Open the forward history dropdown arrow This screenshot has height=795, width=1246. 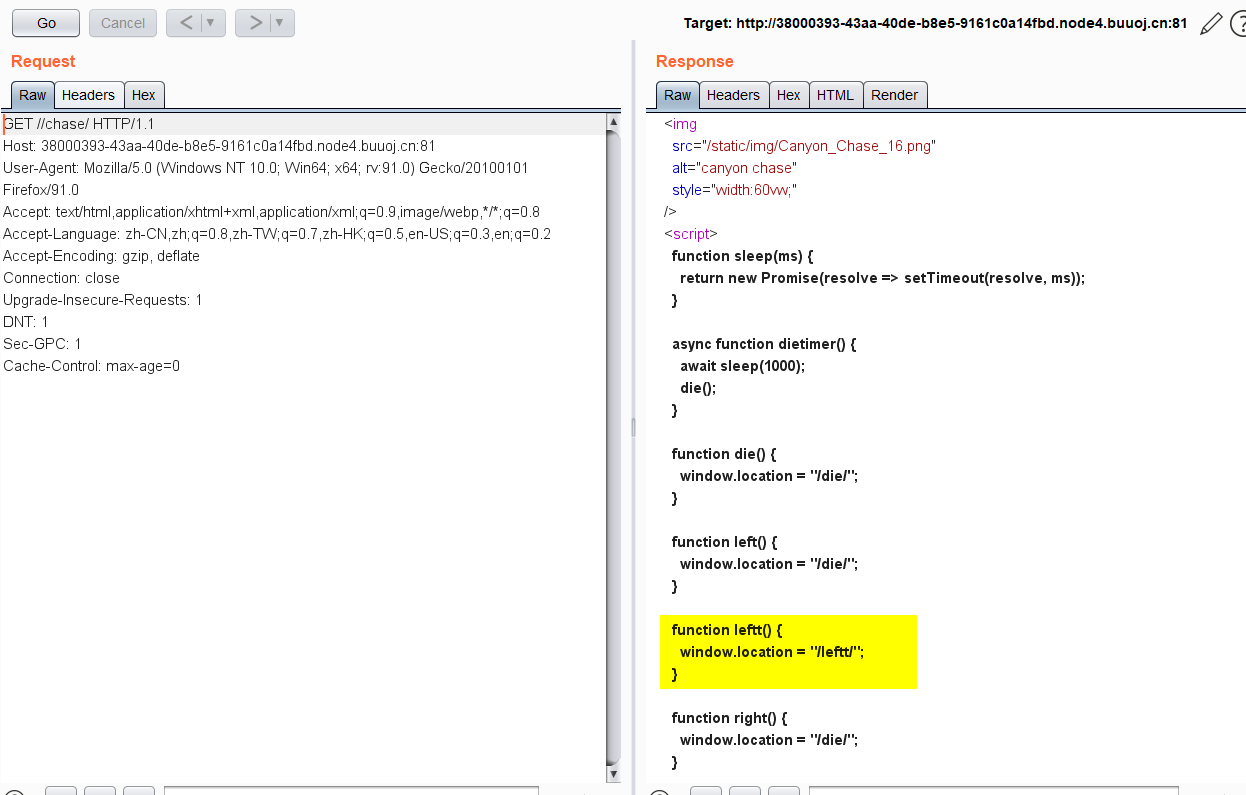[280, 23]
